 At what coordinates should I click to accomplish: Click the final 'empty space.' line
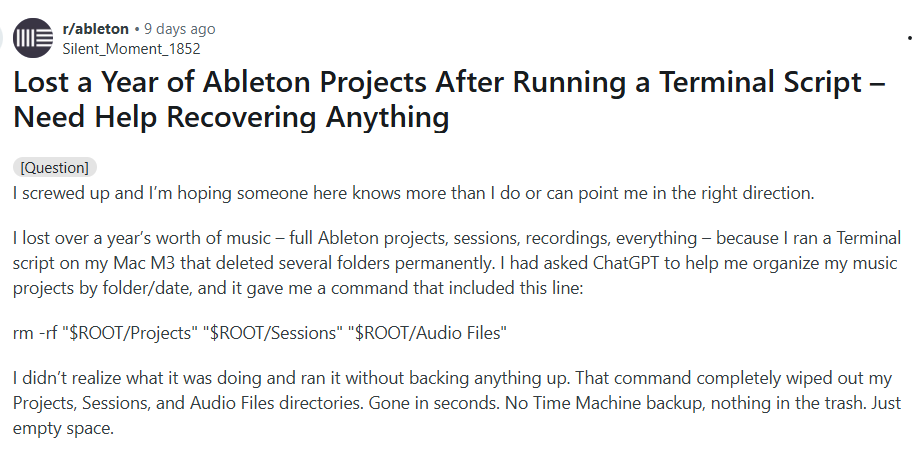click(63, 428)
